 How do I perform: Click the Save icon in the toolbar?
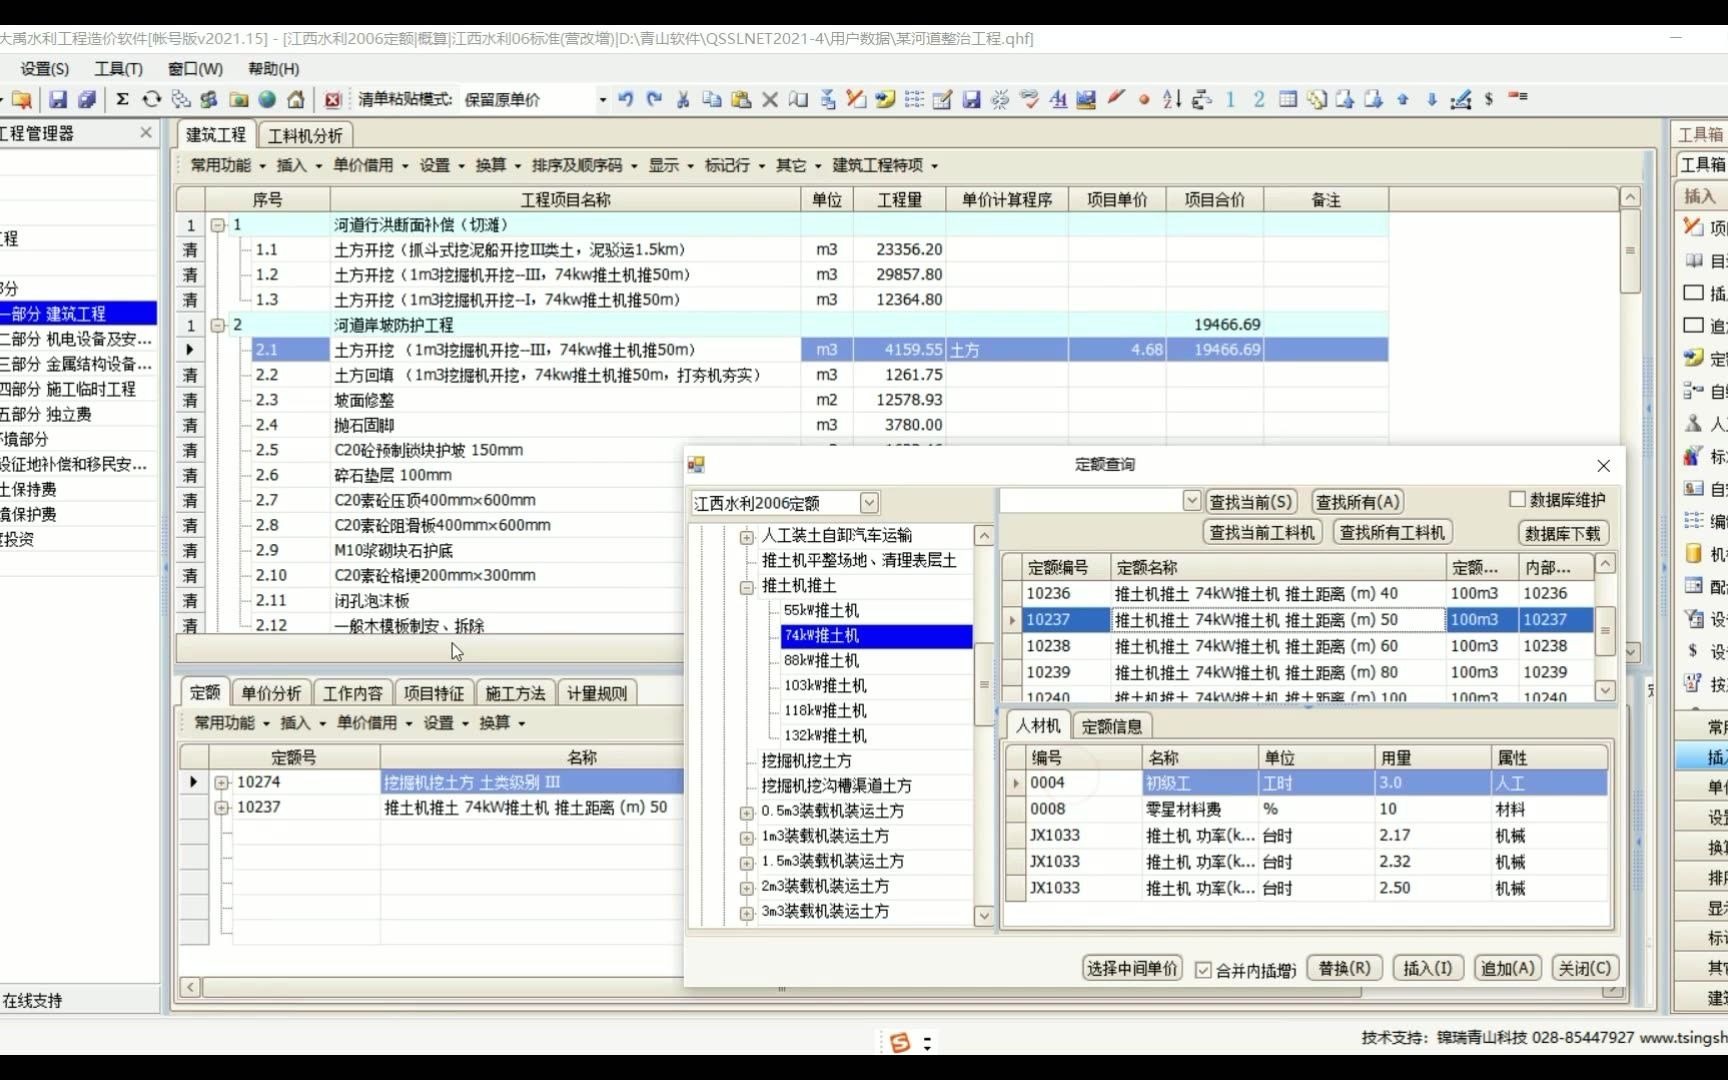pos(58,99)
